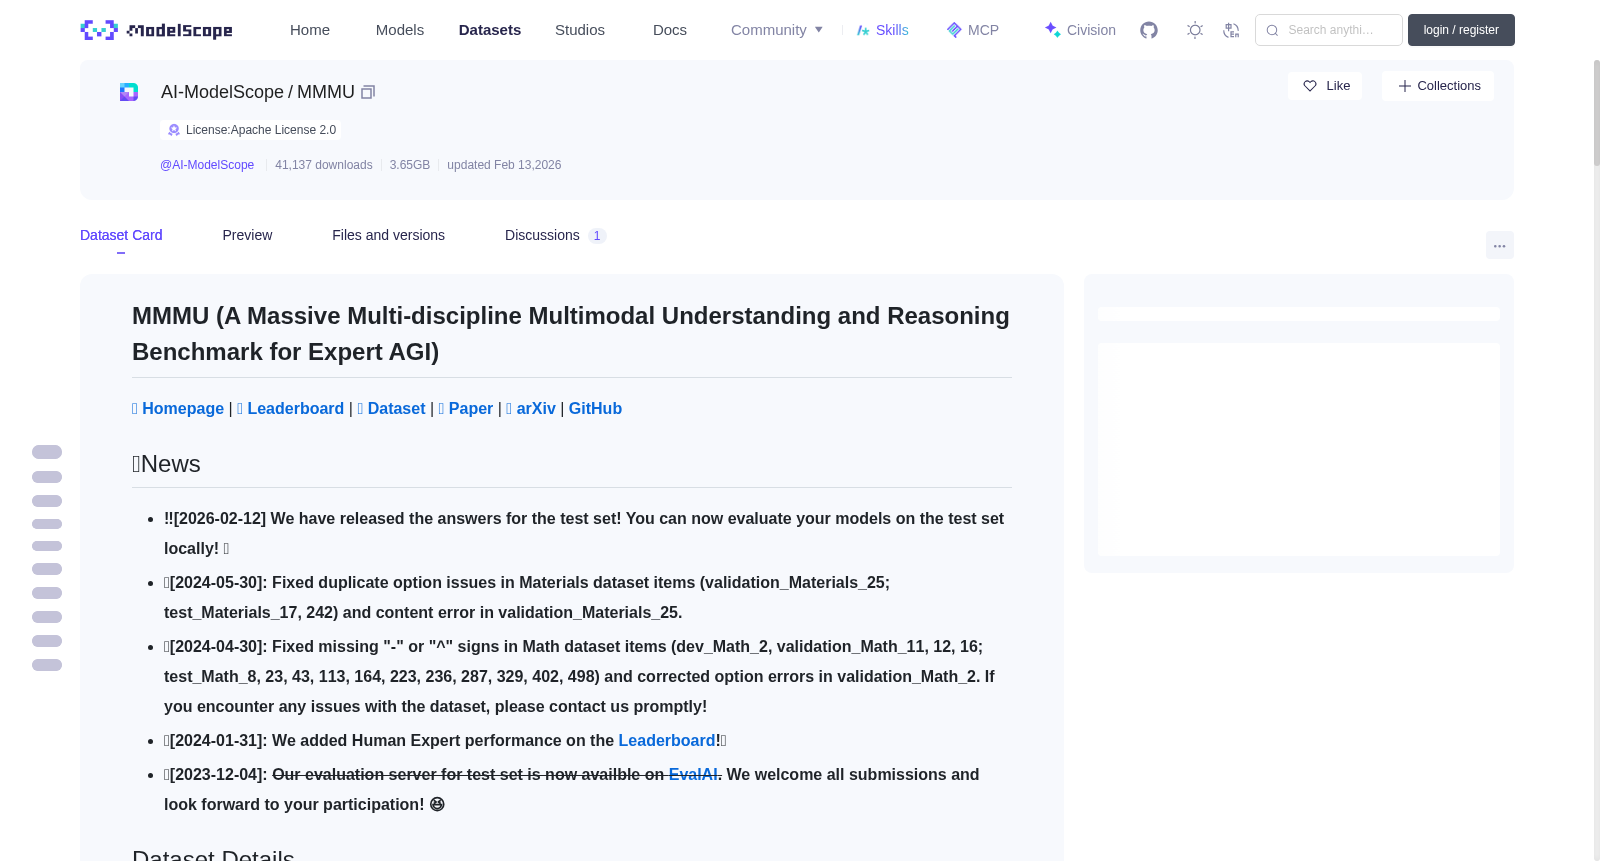
Task: Open the Files and versions tab
Action: [x=388, y=235]
